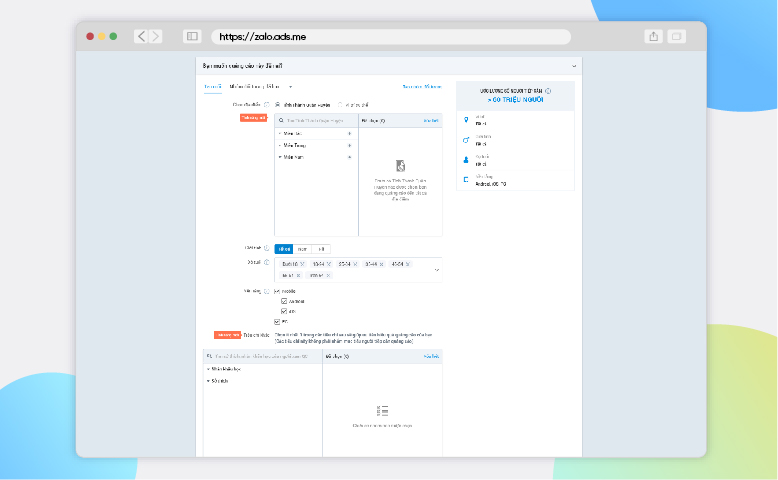Click magnifier icon in interest search box
The height and width of the screenshot is (480, 778).
(209, 356)
